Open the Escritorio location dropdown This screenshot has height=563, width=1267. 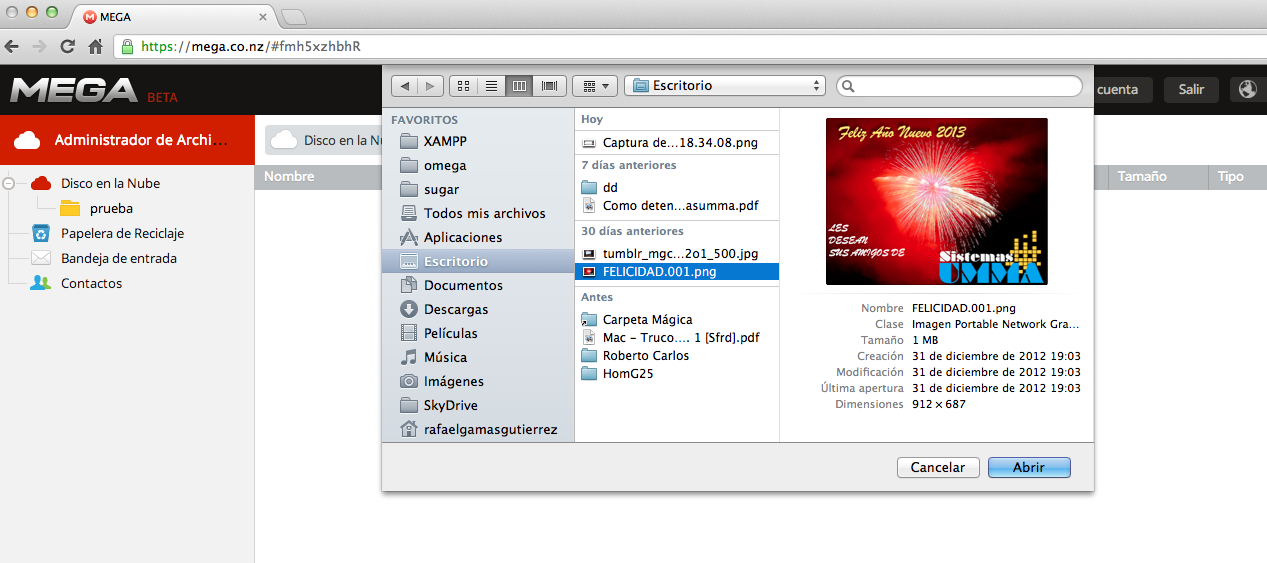click(x=725, y=86)
